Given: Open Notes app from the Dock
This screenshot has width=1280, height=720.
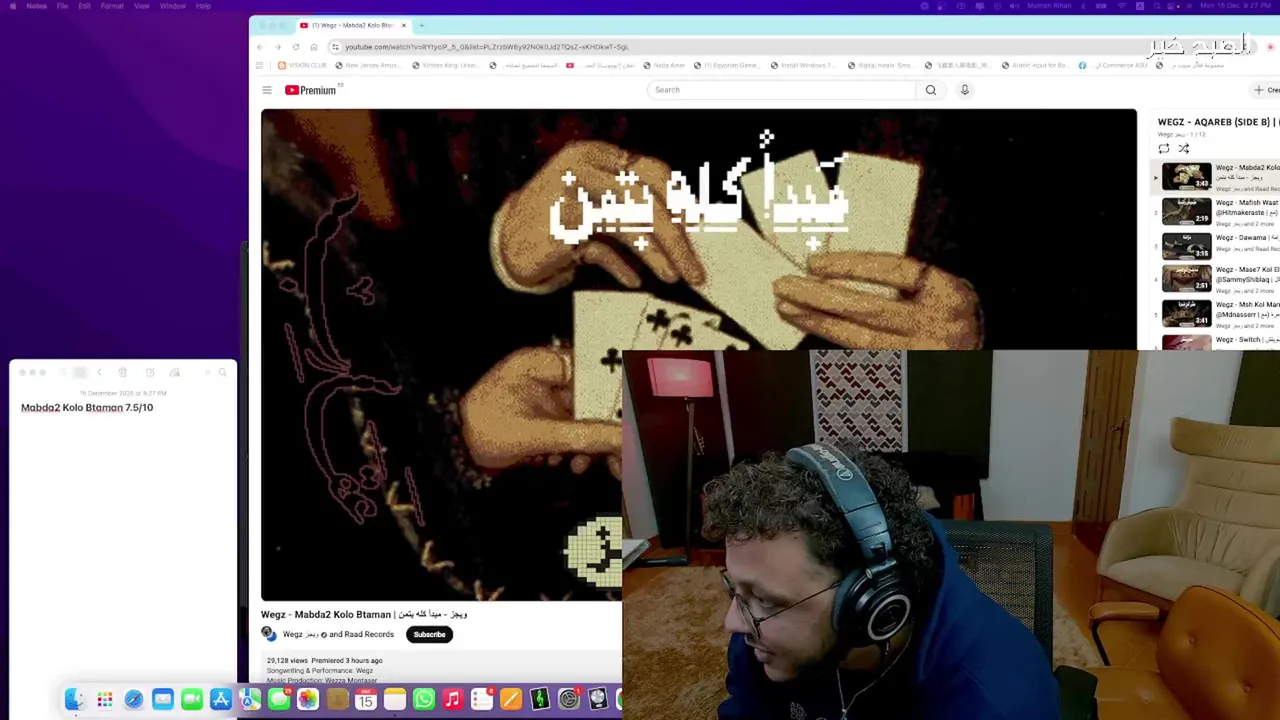Looking at the screenshot, I should tap(394, 699).
